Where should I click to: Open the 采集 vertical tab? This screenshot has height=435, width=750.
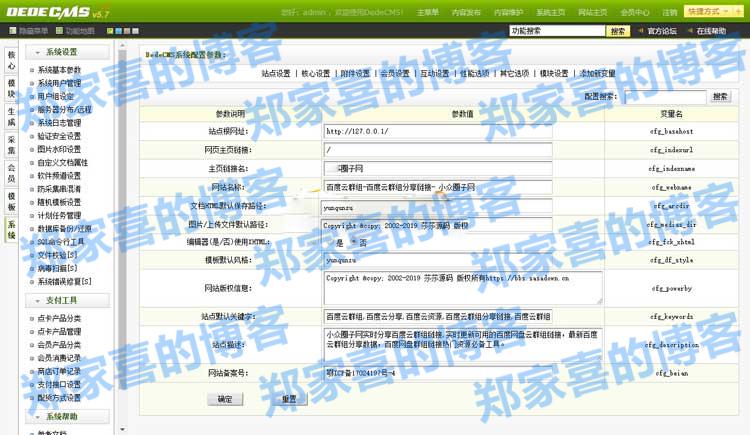pyautogui.click(x=11, y=145)
